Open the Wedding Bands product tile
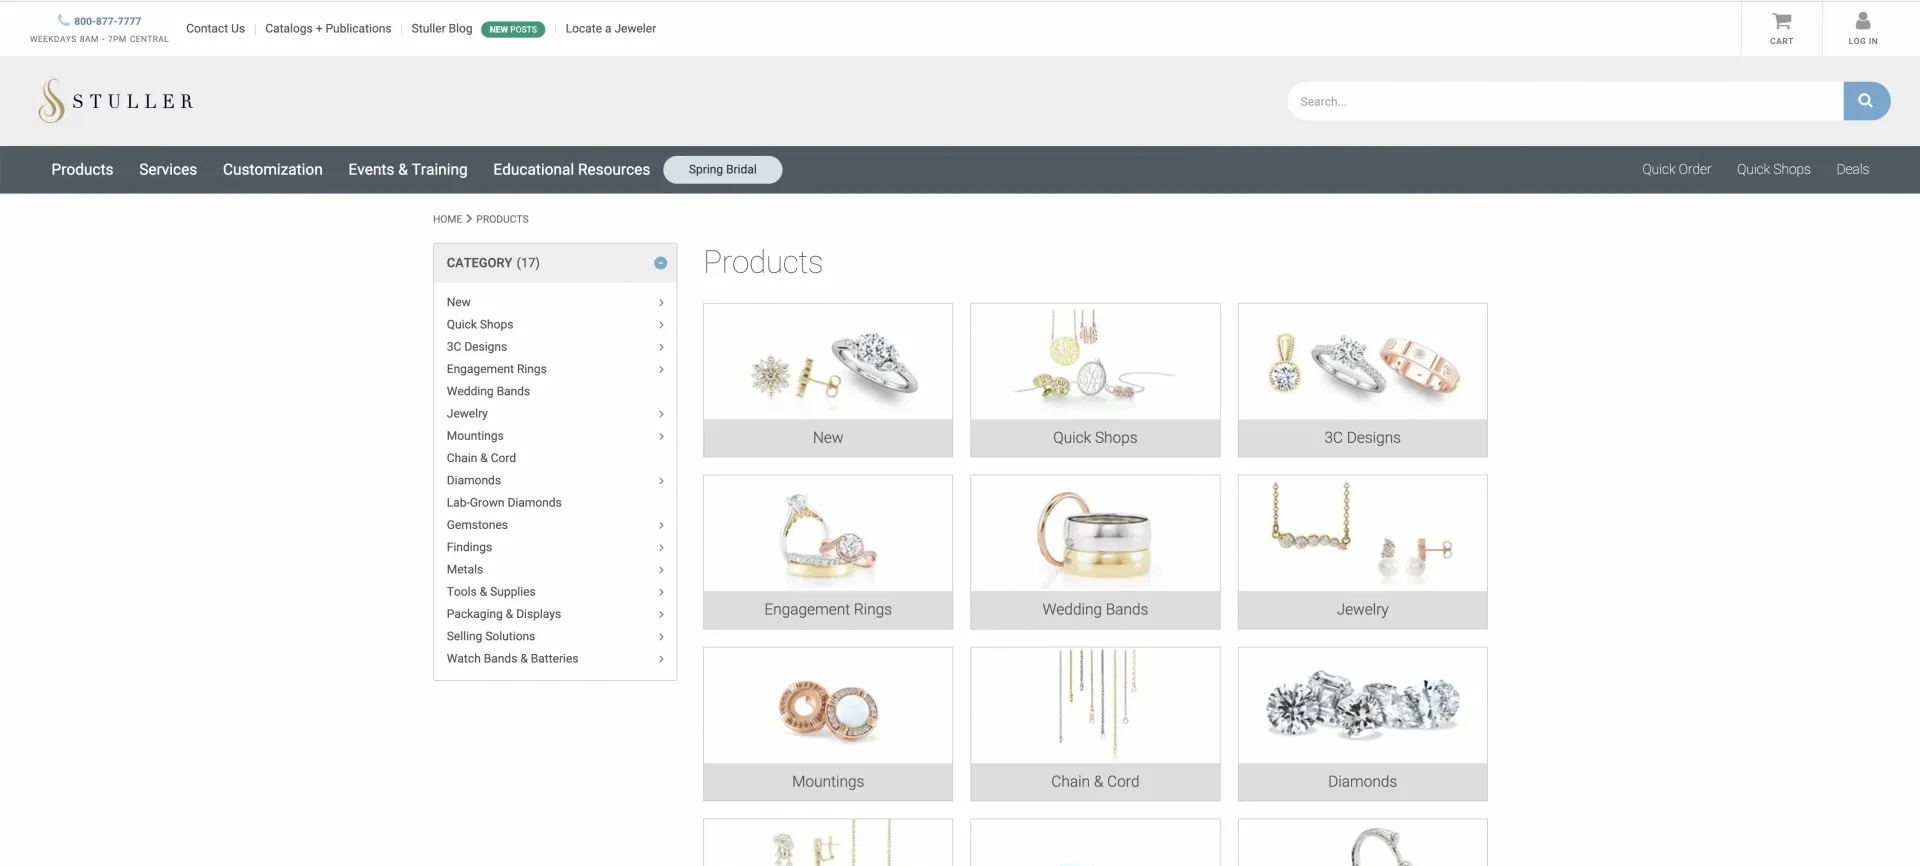This screenshot has height=866, width=1920. tap(1095, 552)
